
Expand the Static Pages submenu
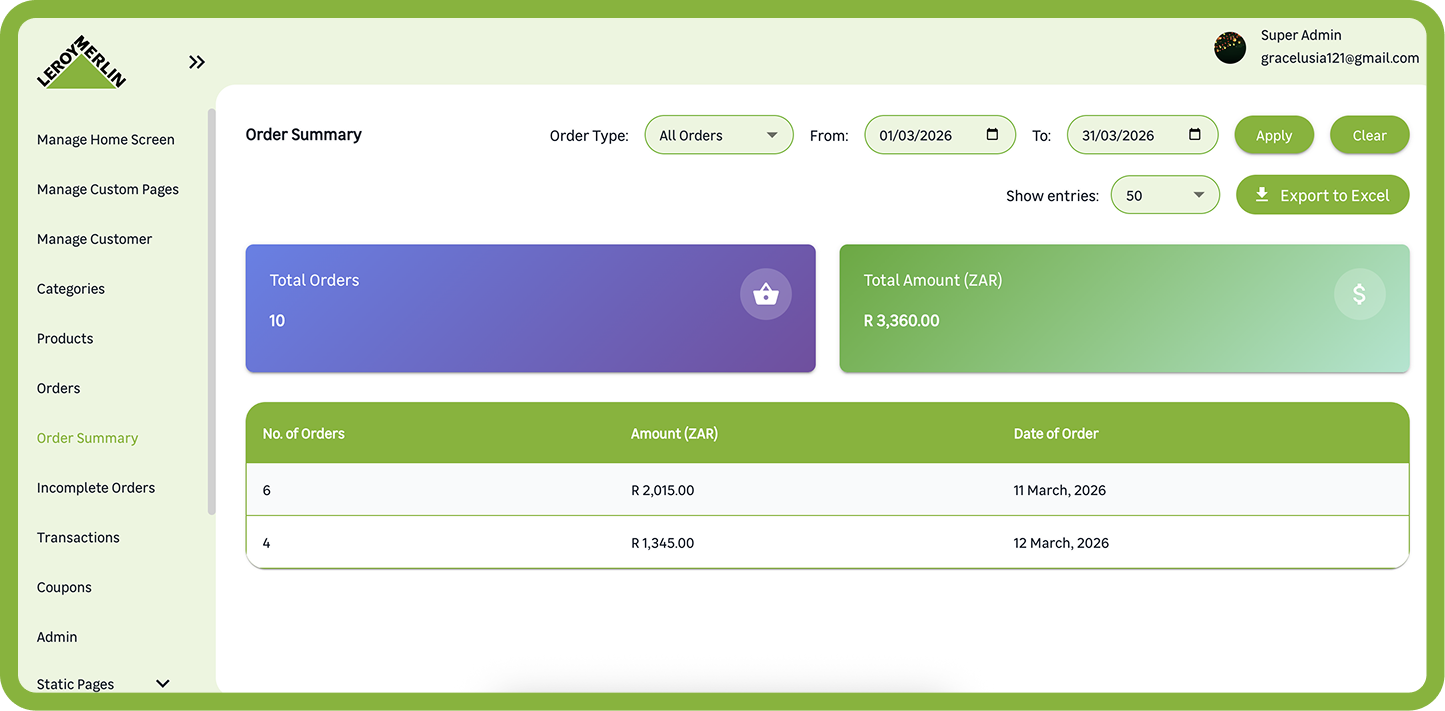click(163, 684)
